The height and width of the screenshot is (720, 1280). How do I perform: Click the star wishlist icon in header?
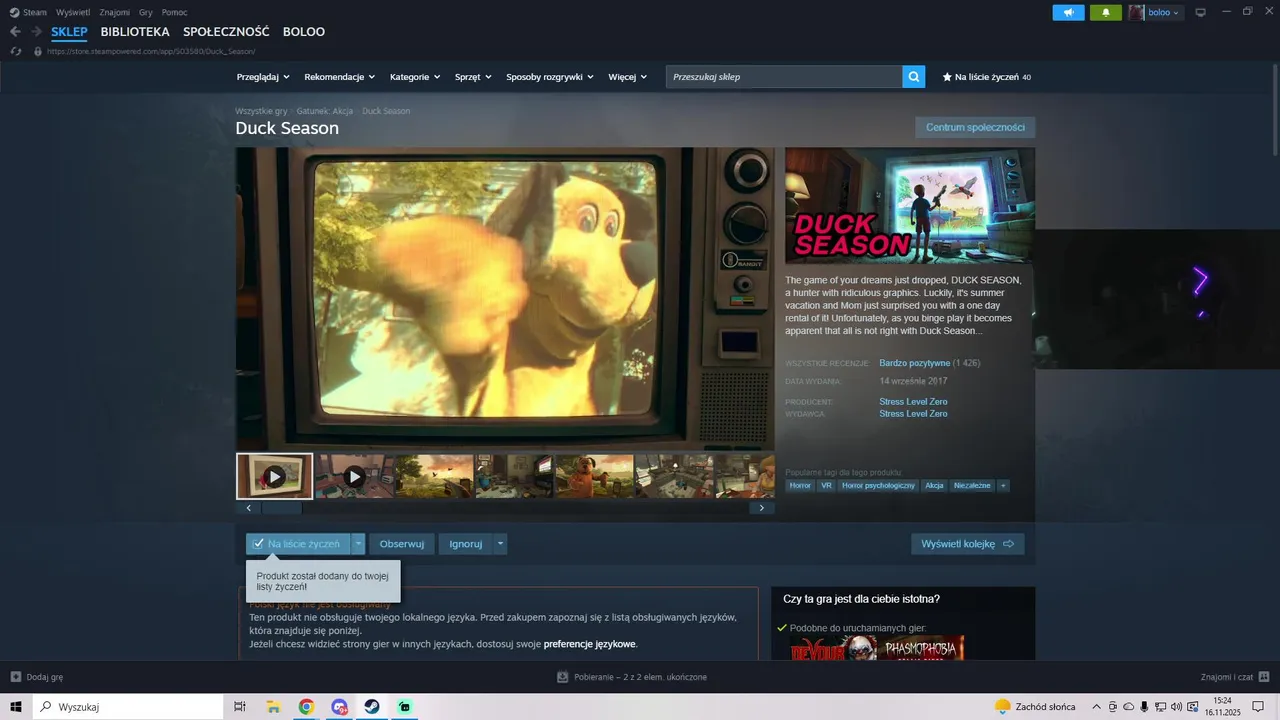click(x=947, y=77)
